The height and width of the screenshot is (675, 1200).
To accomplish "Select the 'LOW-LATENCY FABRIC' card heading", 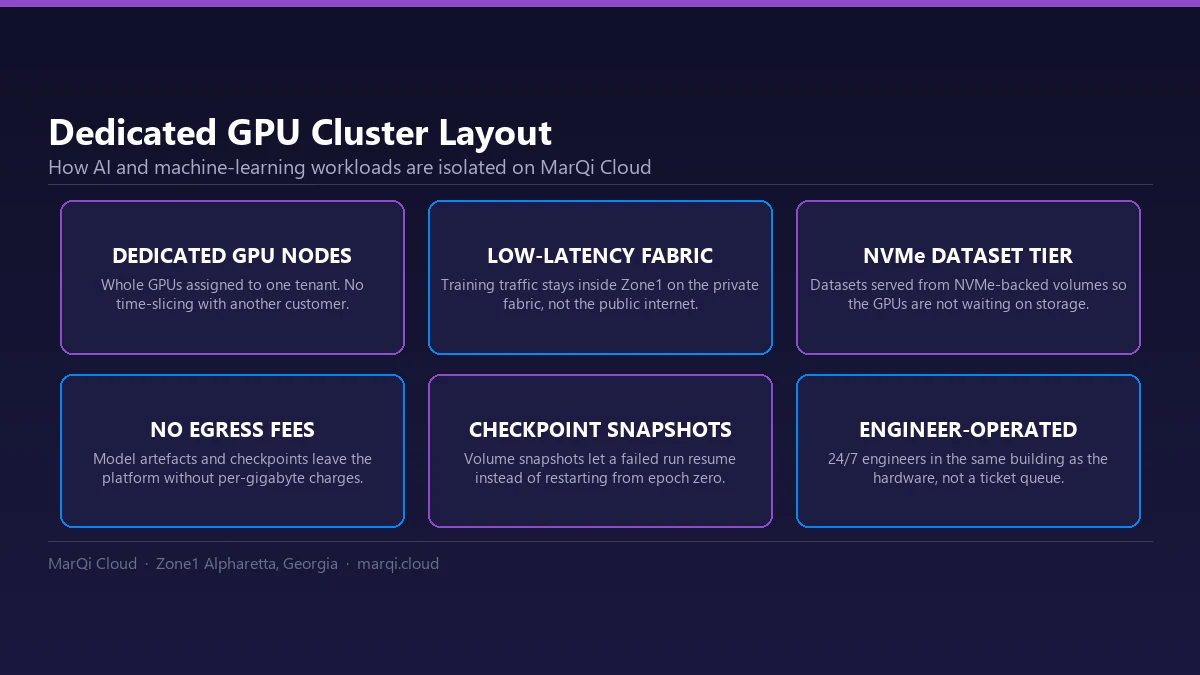I will [600, 256].
